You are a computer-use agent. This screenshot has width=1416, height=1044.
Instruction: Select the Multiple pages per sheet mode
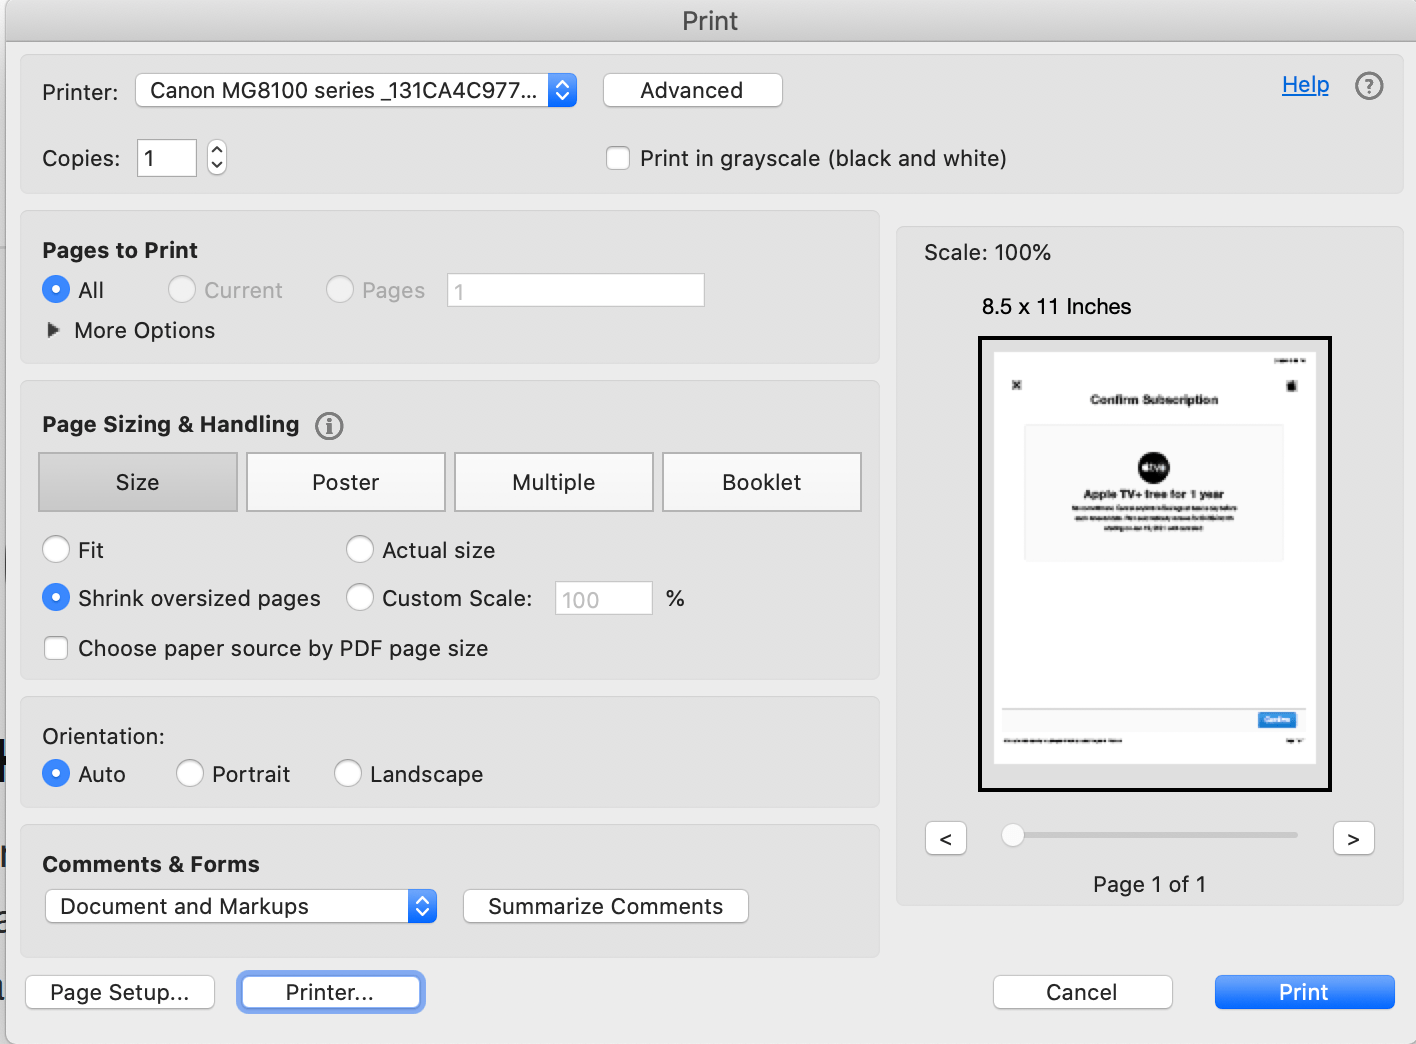tap(553, 482)
